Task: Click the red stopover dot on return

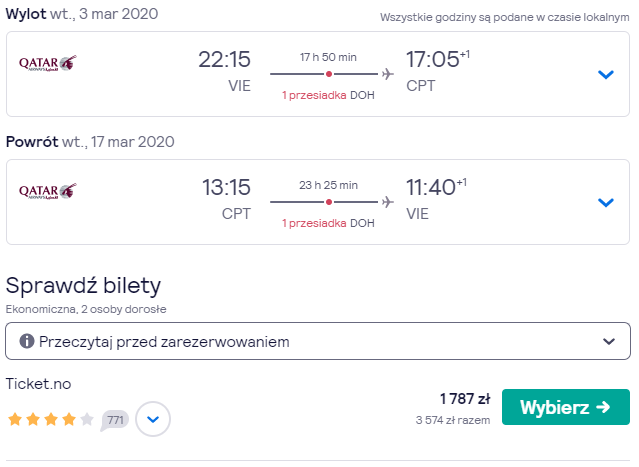Action: point(329,202)
